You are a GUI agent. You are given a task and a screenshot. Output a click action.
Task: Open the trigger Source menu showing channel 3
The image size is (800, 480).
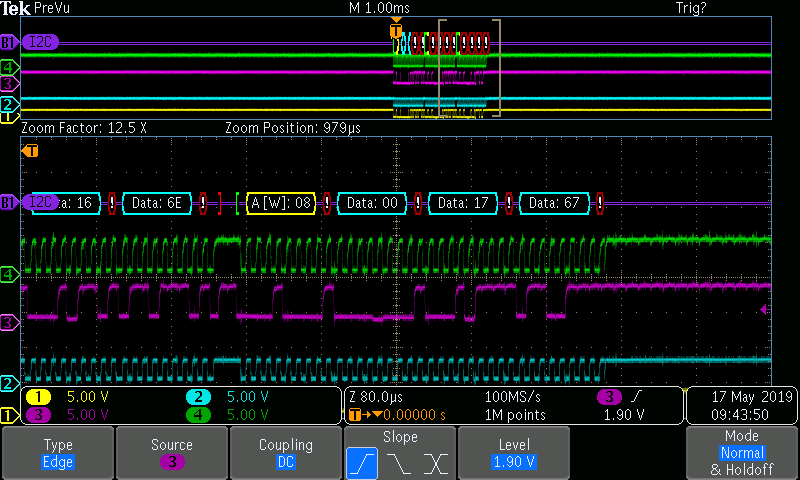pos(171,453)
